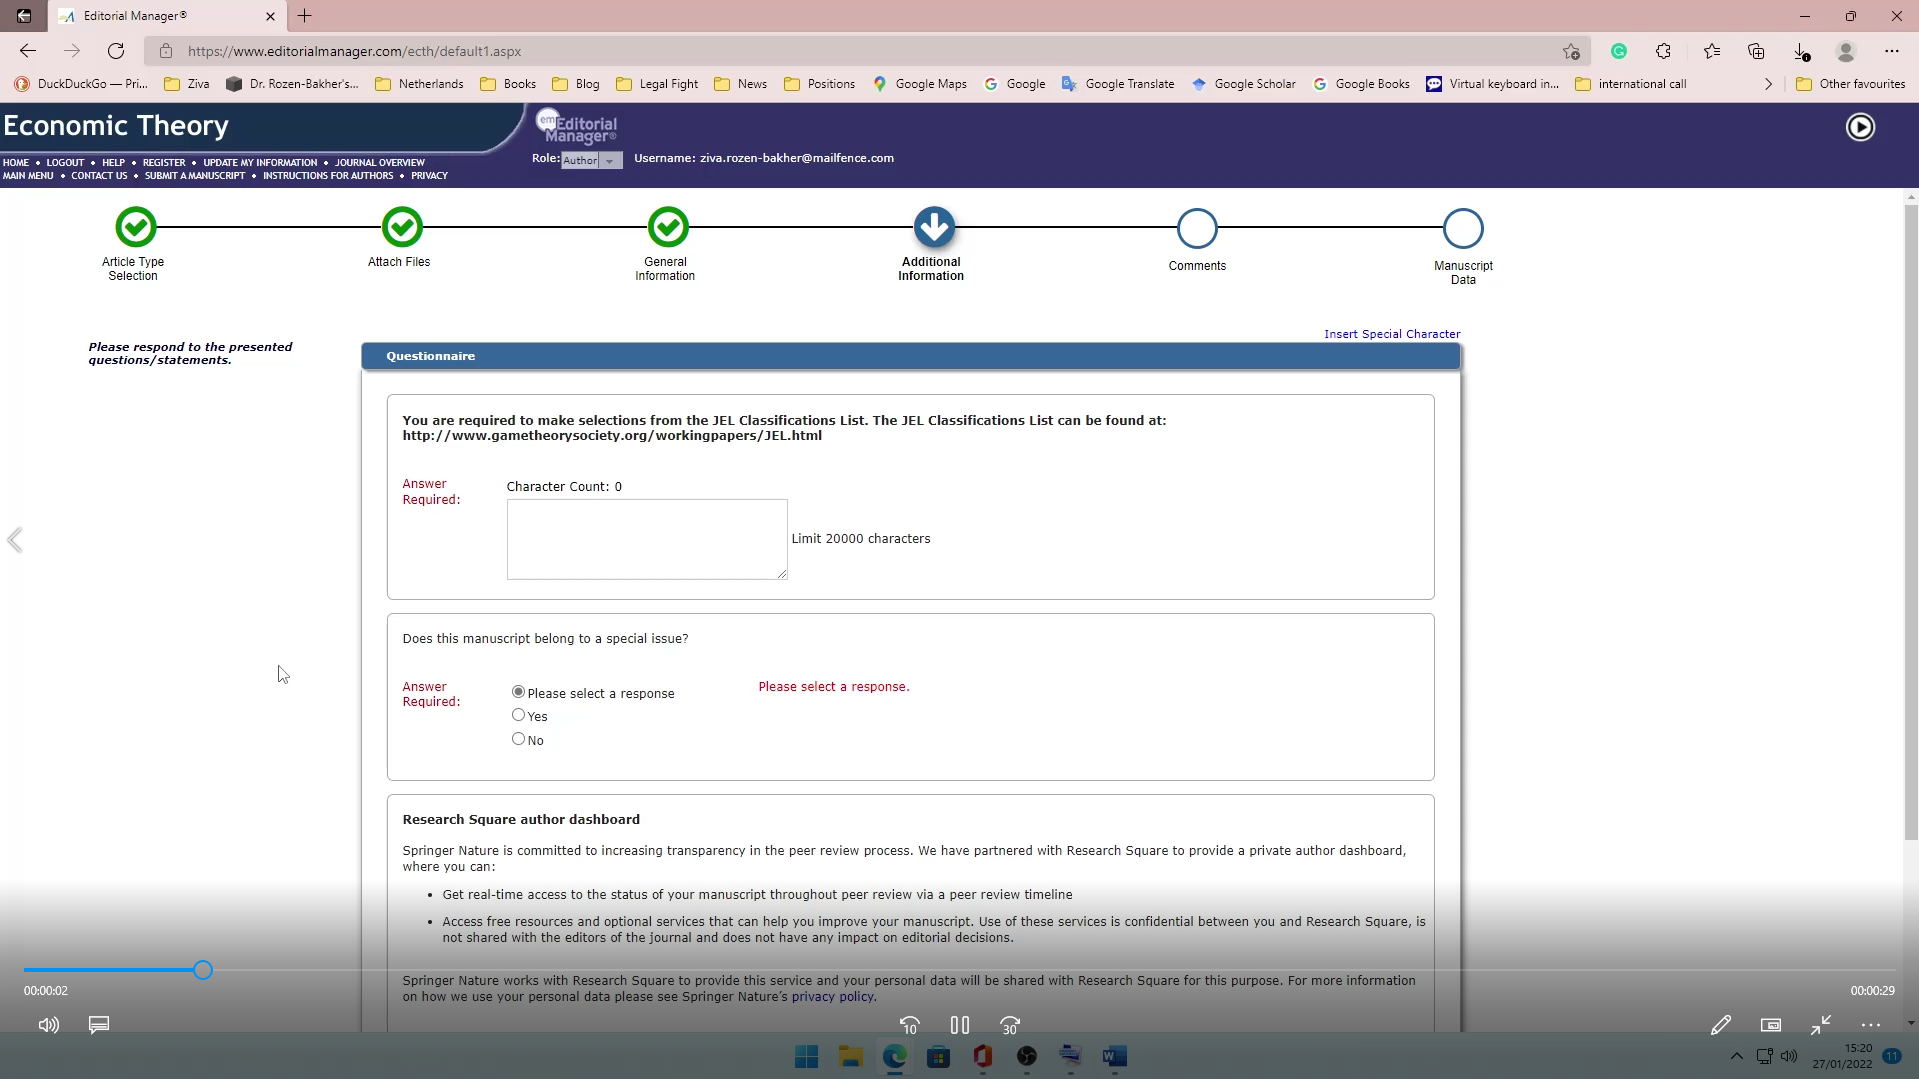Open the extensions puzzle icon
Screen dimensions: 1919x1079
(x=1663, y=51)
